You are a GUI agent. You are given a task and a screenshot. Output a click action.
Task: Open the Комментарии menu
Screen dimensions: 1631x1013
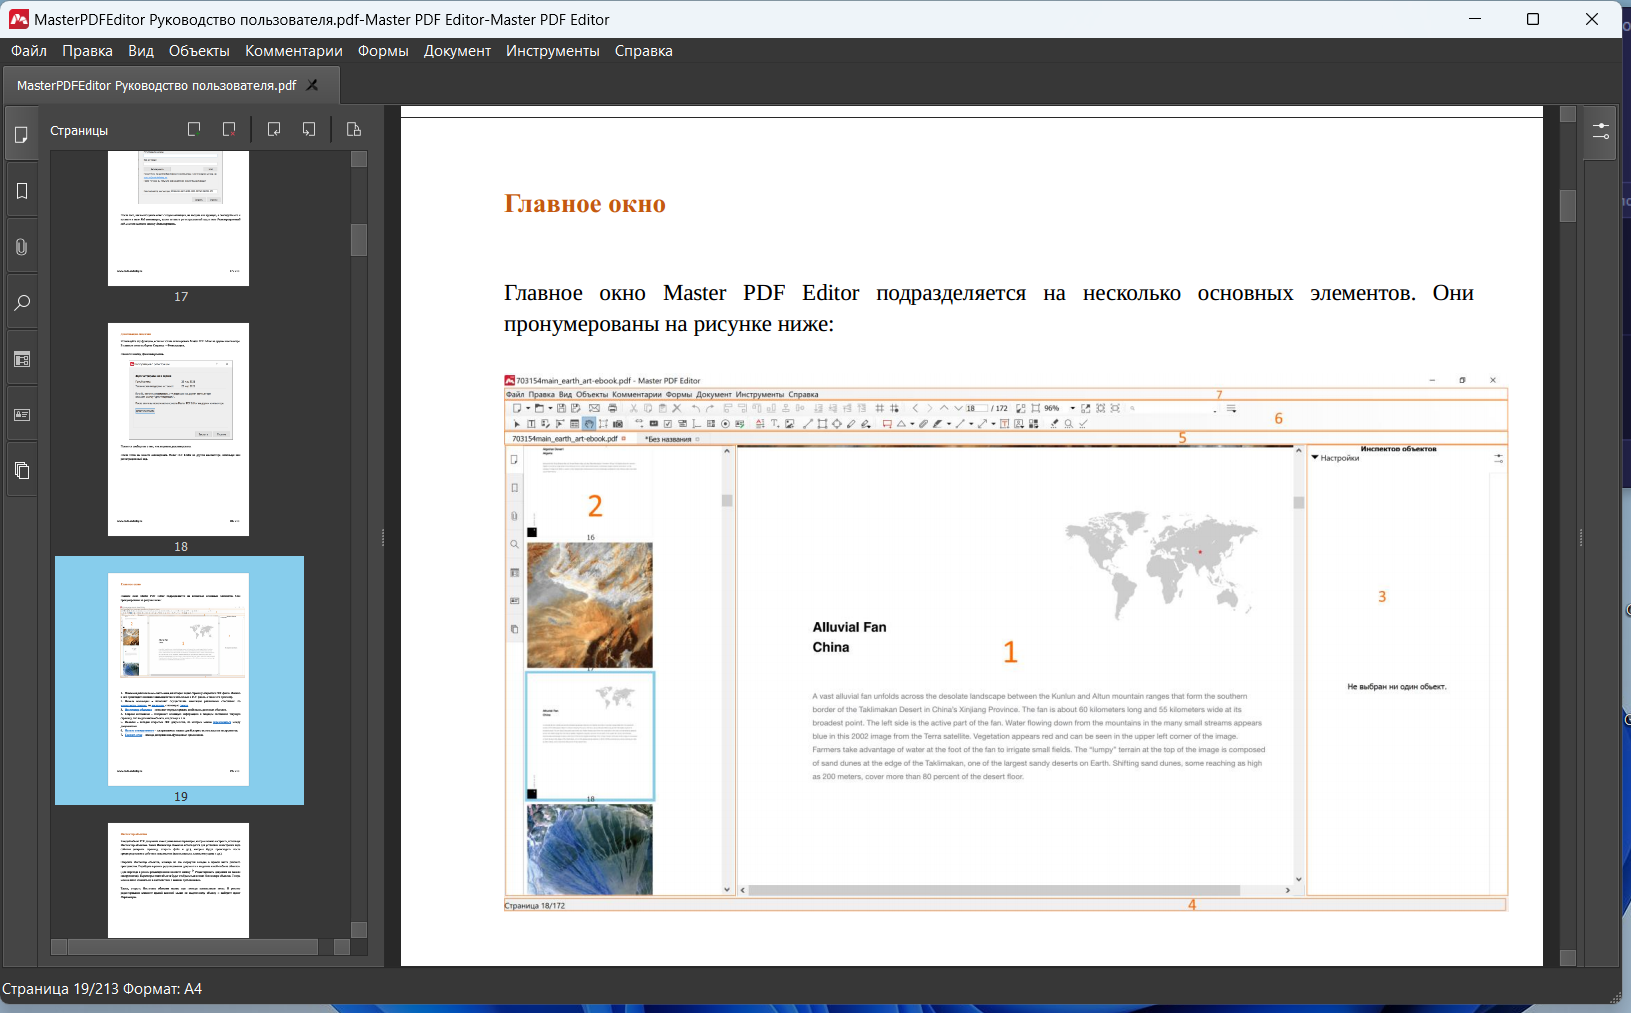pos(294,51)
